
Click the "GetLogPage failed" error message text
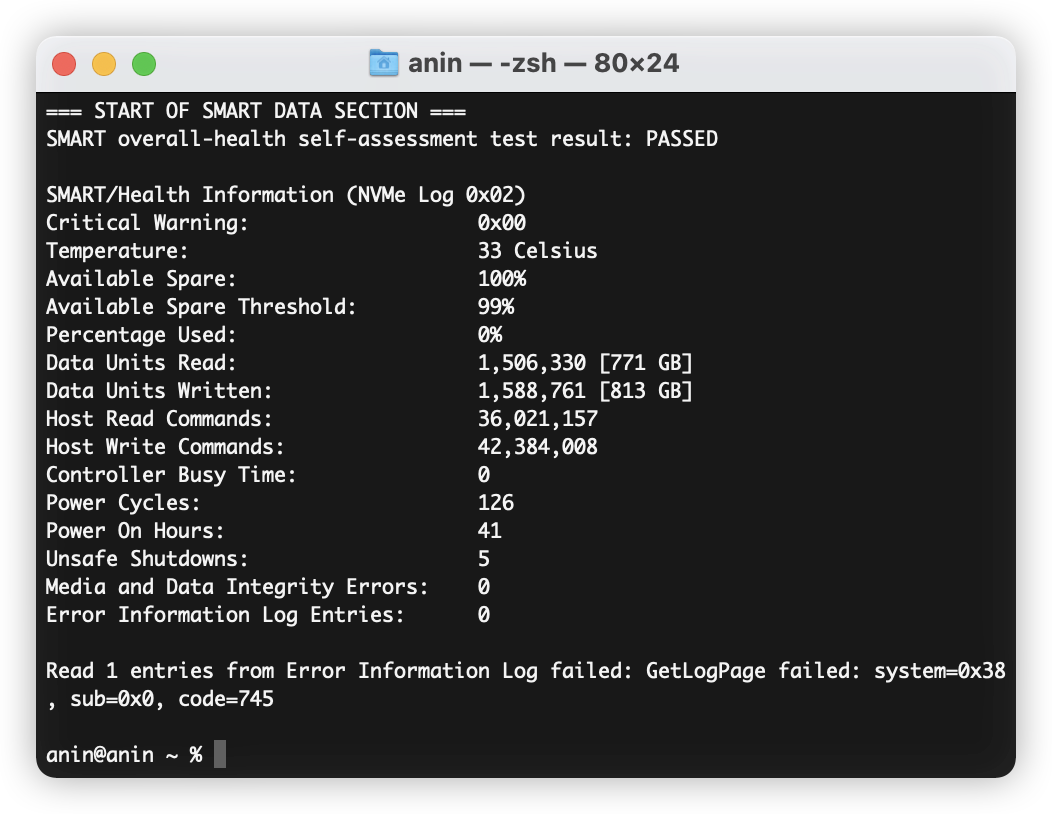(753, 671)
